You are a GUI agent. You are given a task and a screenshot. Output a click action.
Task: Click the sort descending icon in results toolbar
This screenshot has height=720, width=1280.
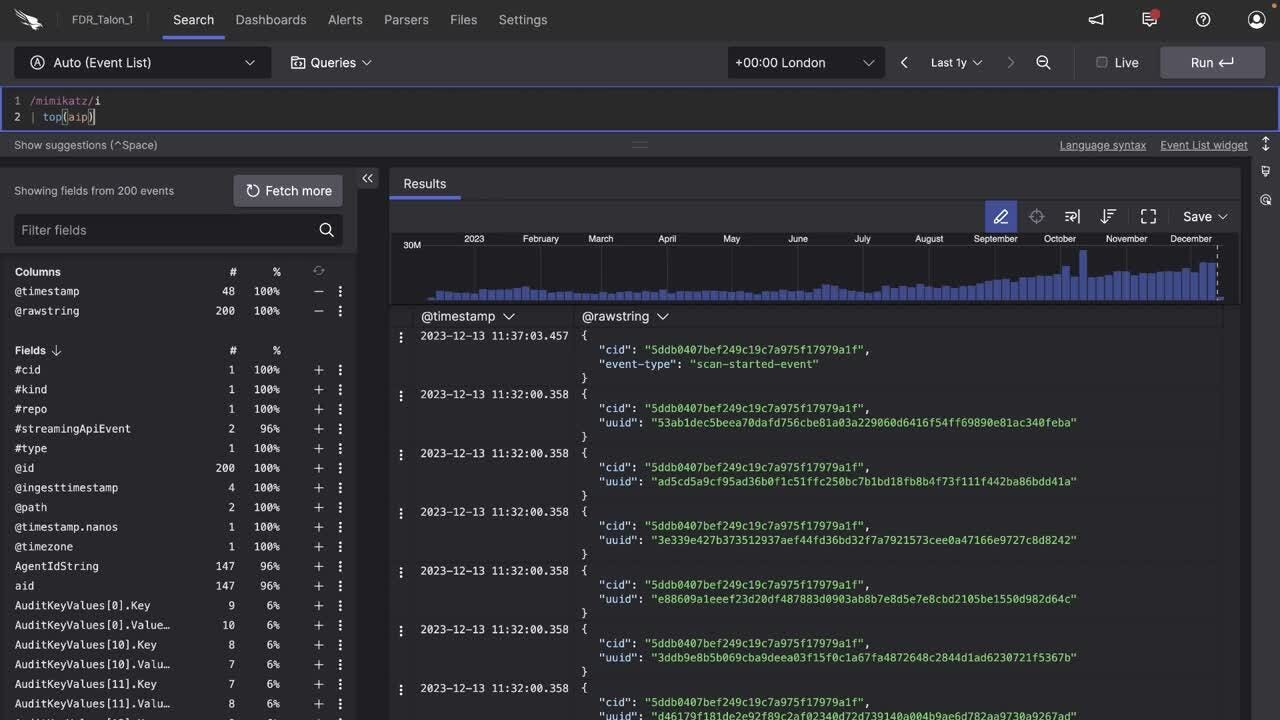[x=1107, y=216]
